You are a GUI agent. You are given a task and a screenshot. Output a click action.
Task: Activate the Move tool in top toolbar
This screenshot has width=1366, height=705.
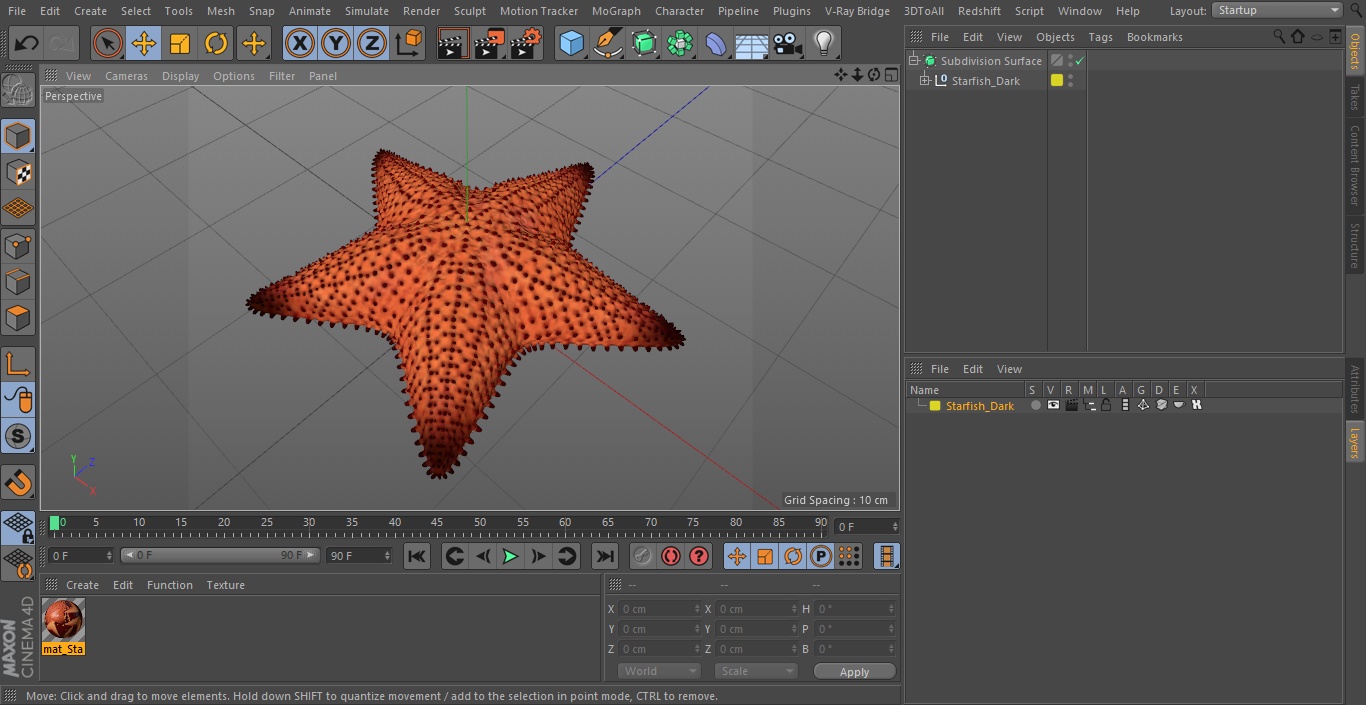143,43
